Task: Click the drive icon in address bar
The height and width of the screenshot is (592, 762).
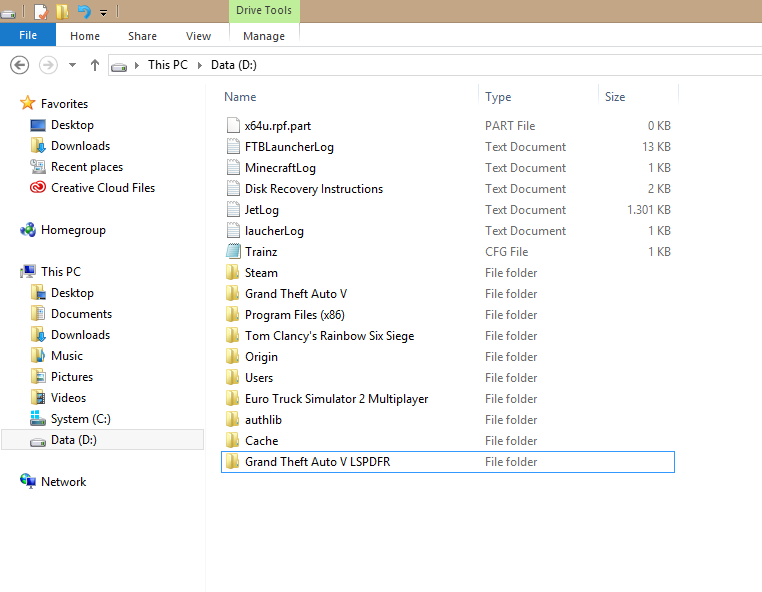Action: pyautogui.click(x=119, y=66)
